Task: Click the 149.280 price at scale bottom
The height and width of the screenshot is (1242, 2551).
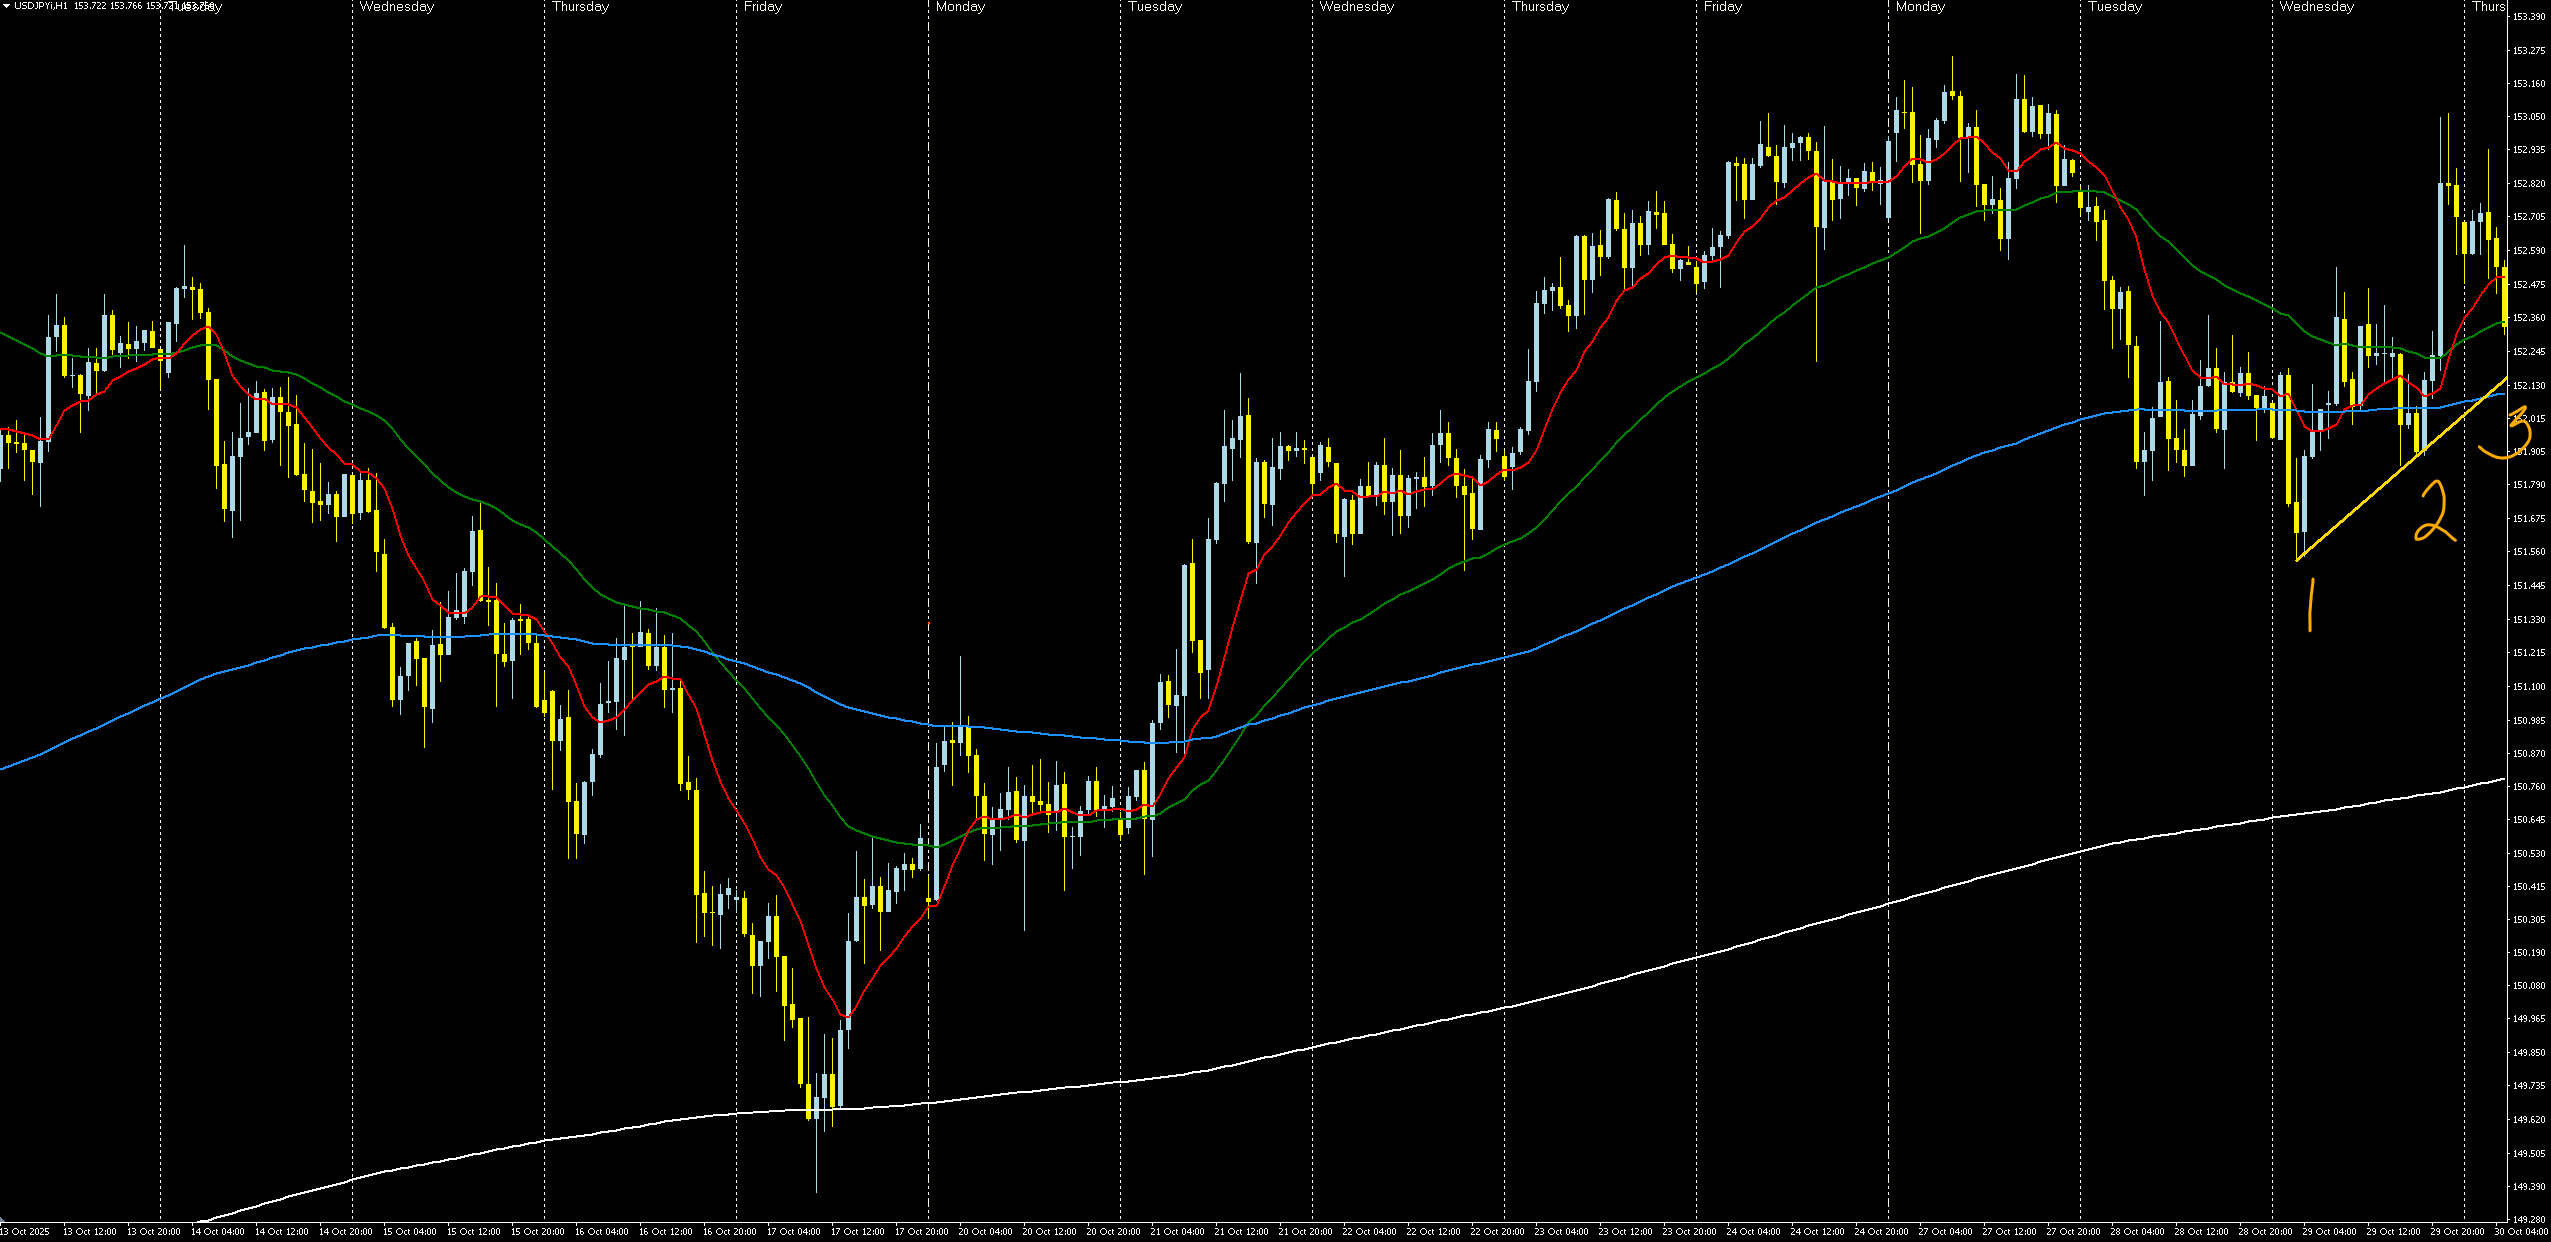Action: (x=2528, y=1220)
